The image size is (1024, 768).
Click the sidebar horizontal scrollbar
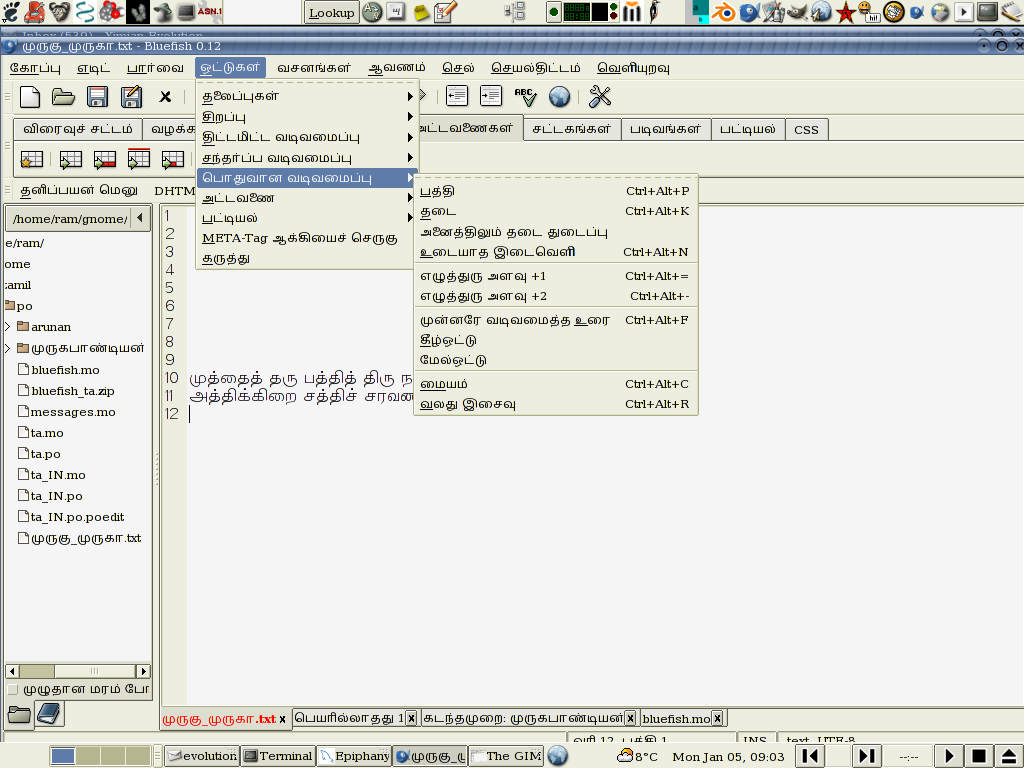click(x=78, y=671)
